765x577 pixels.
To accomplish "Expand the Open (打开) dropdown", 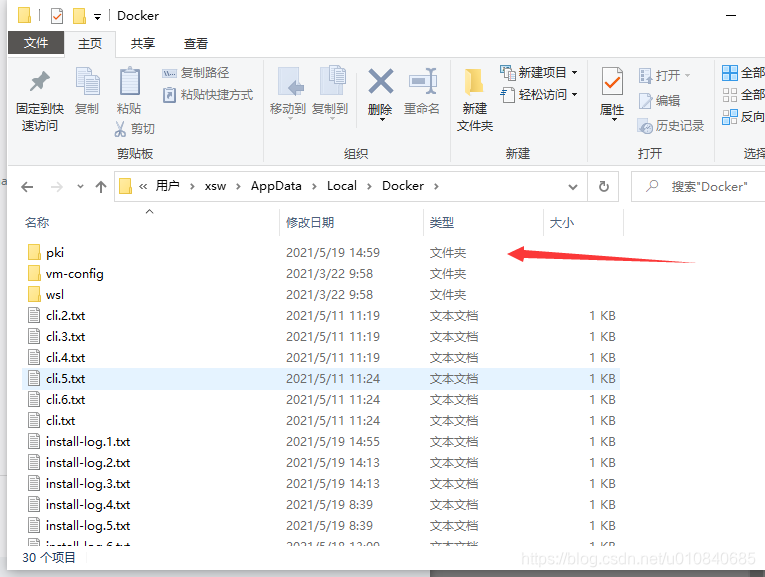I will coord(687,75).
